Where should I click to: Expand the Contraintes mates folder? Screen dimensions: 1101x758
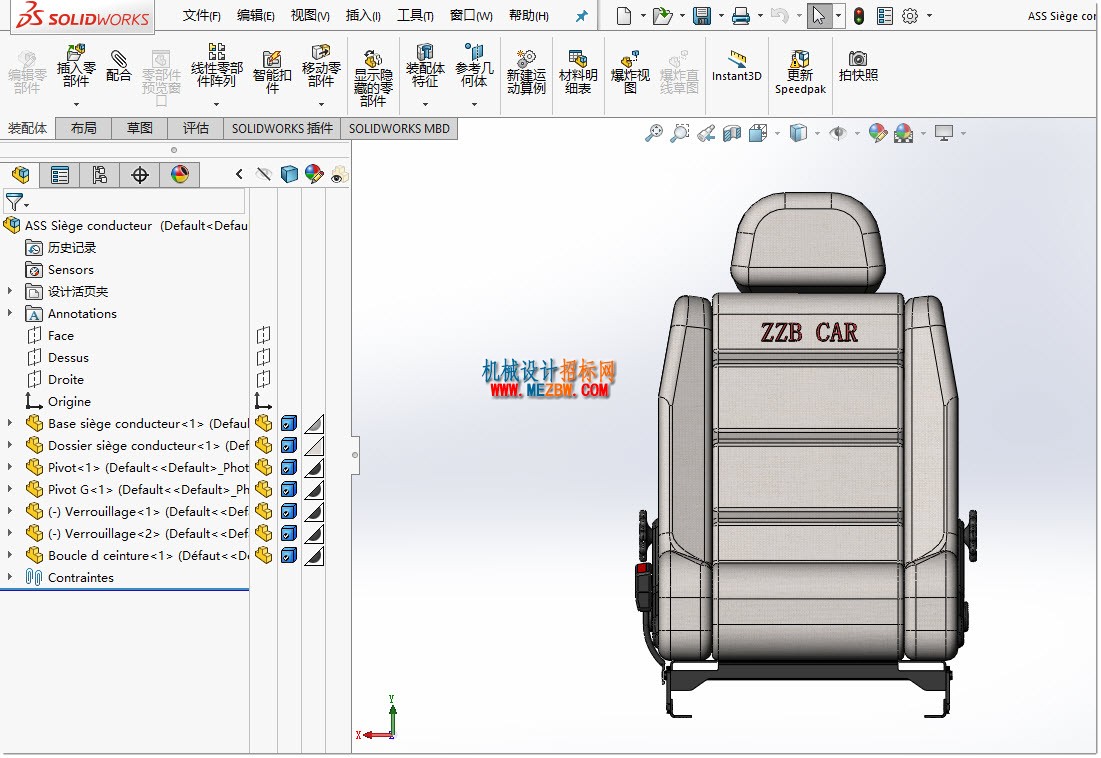pyautogui.click(x=10, y=577)
